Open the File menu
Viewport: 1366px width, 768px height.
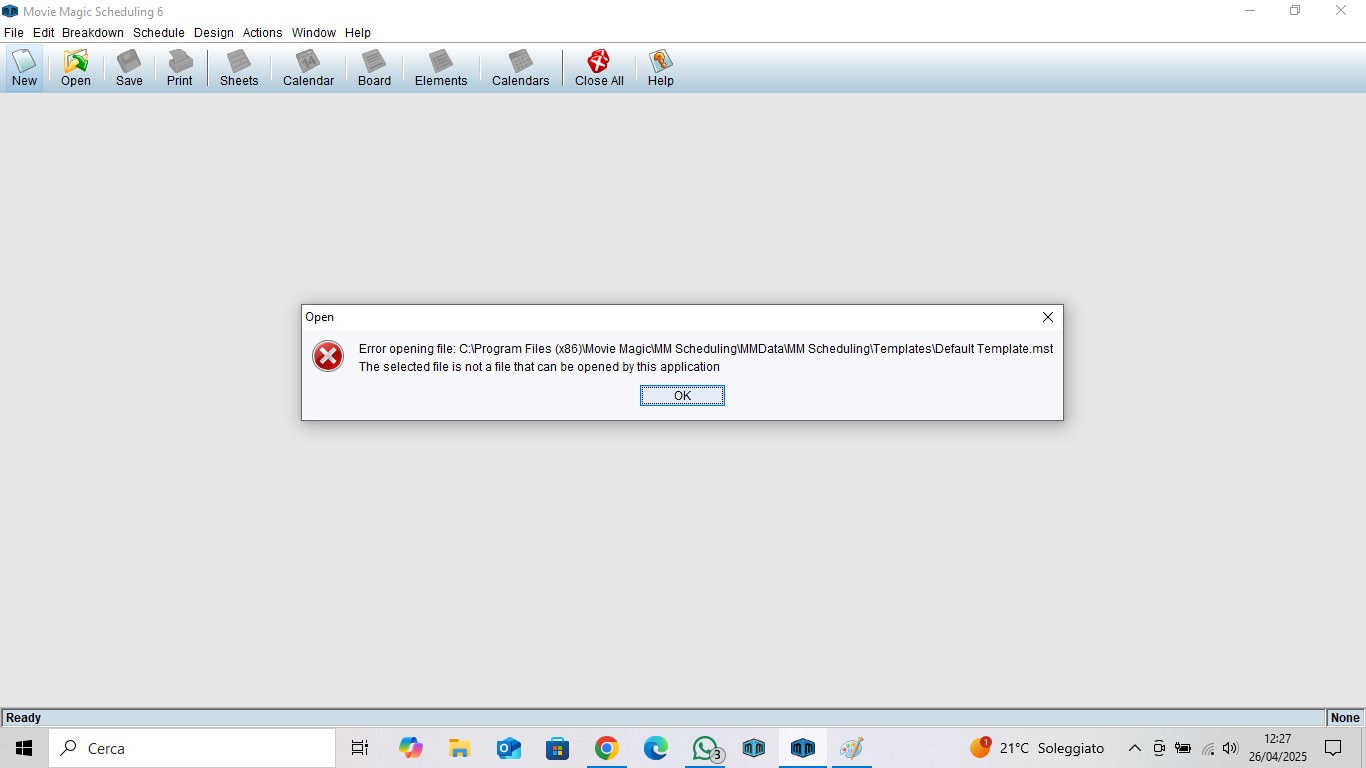point(14,33)
